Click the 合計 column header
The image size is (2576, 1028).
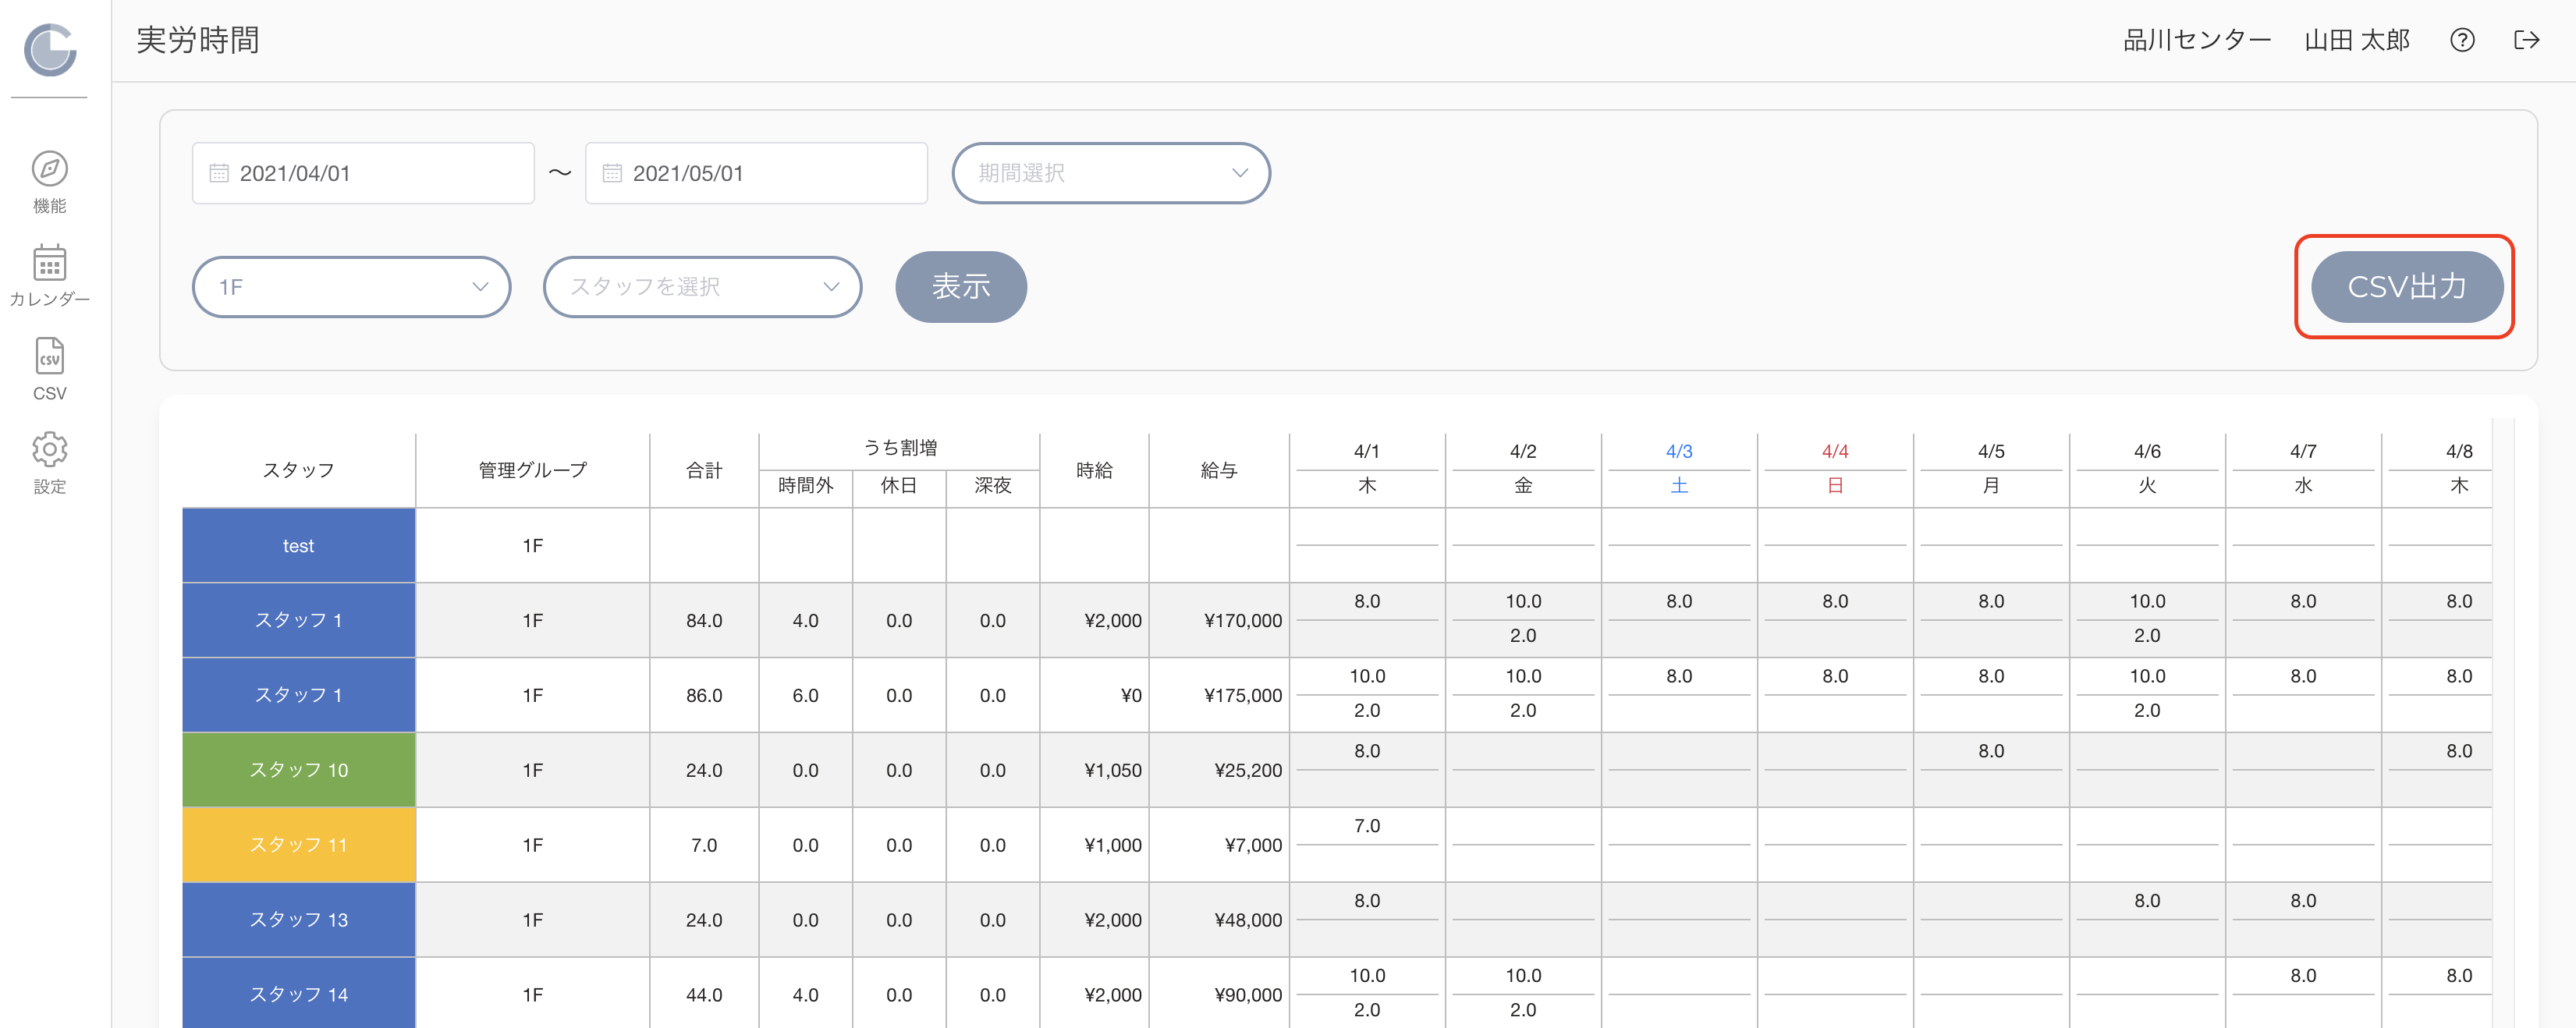(x=704, y=470)
